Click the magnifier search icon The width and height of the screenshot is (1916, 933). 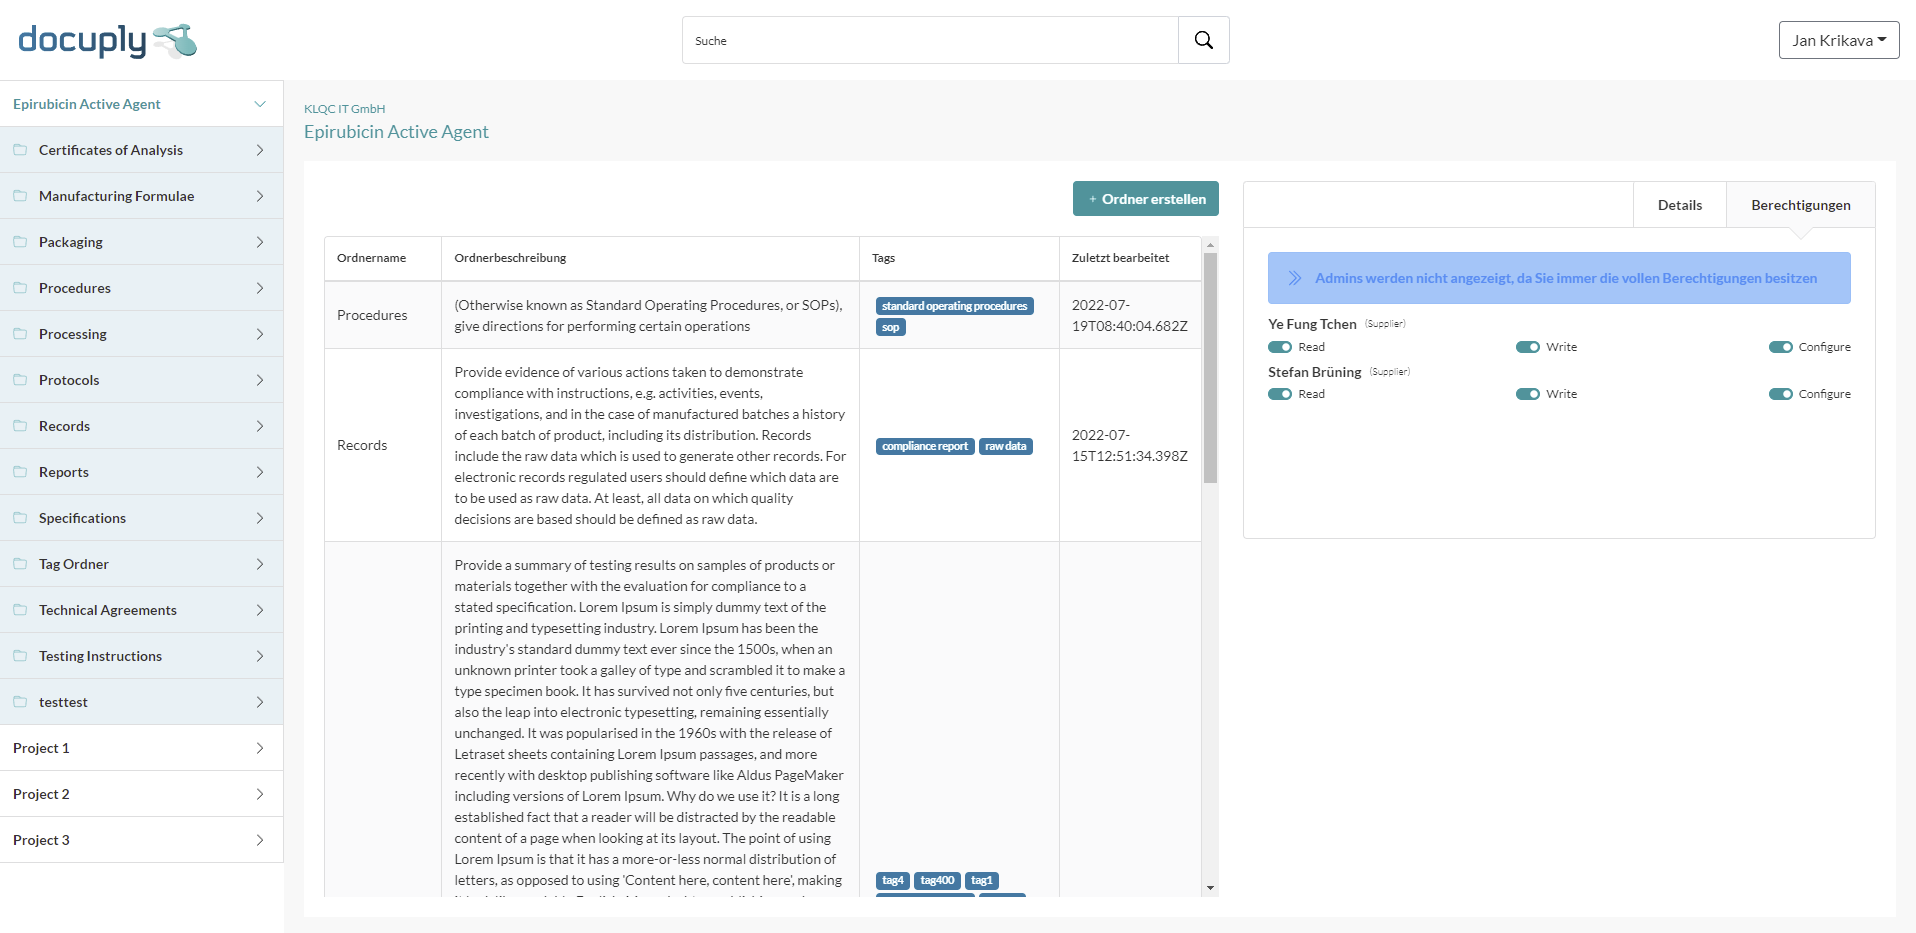tap(1203, 40)
